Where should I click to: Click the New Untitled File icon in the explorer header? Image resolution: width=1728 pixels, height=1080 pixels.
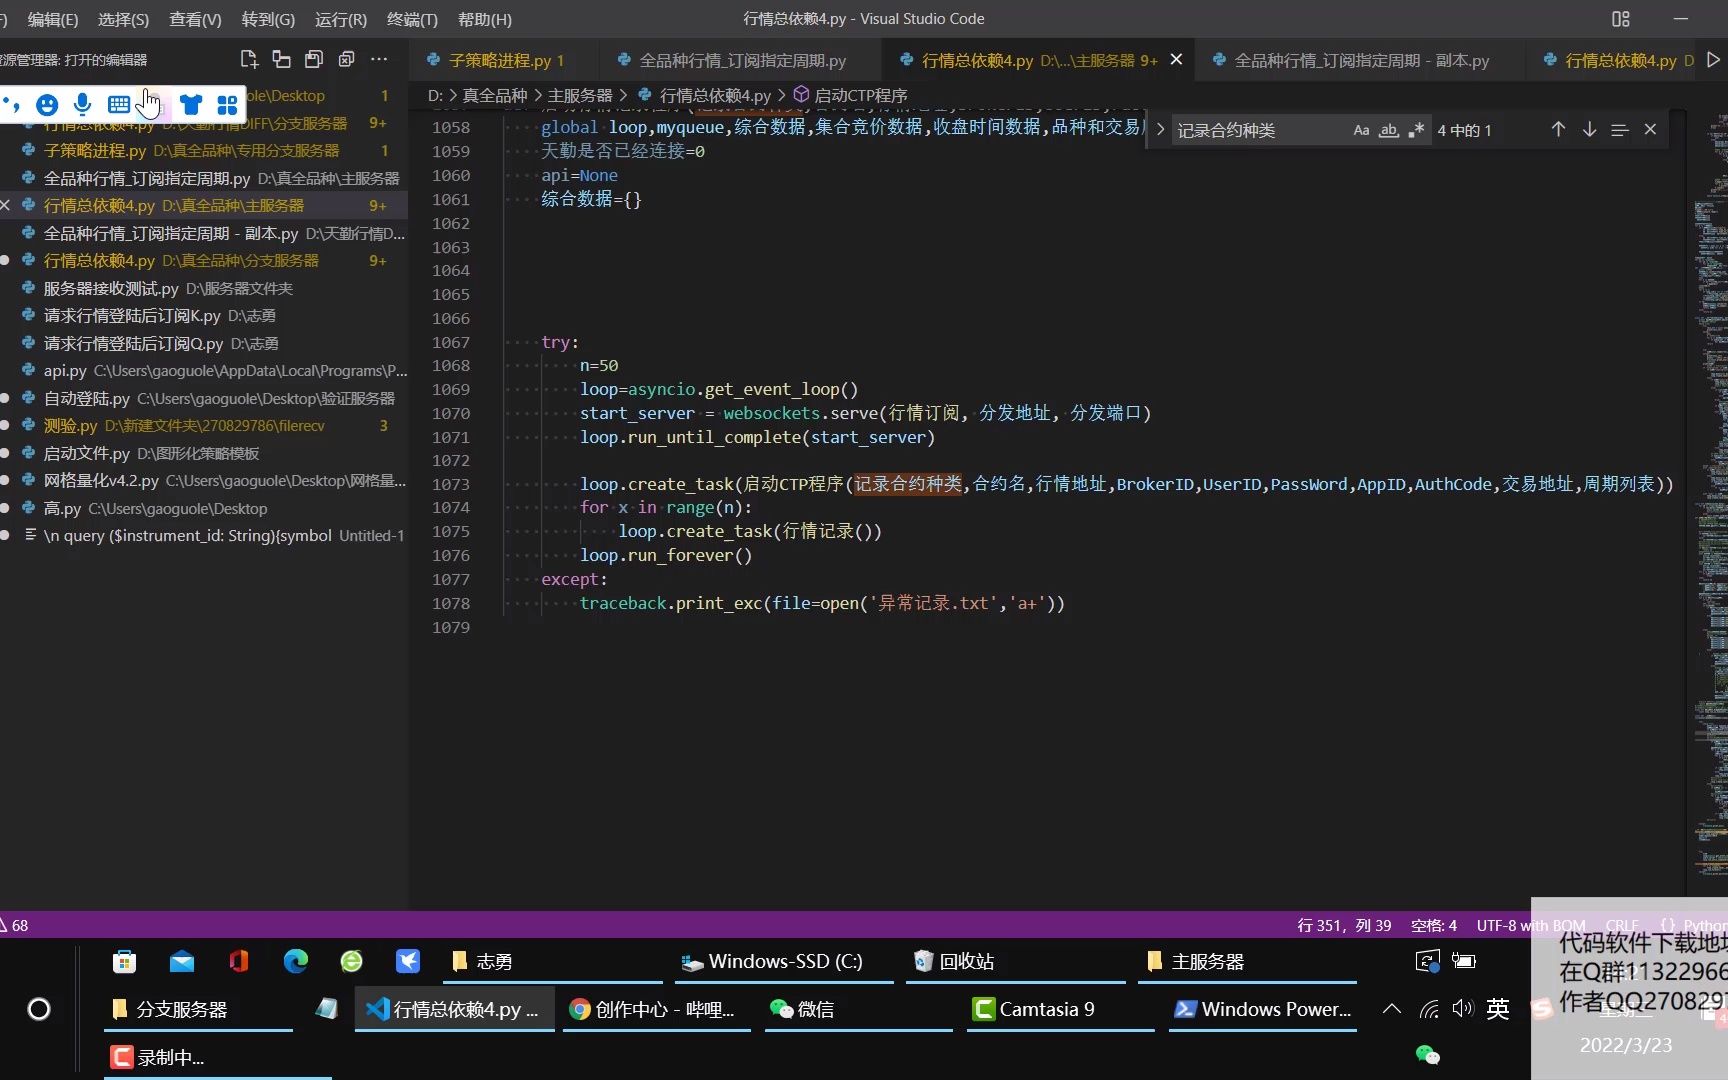(x=249, y=59)
